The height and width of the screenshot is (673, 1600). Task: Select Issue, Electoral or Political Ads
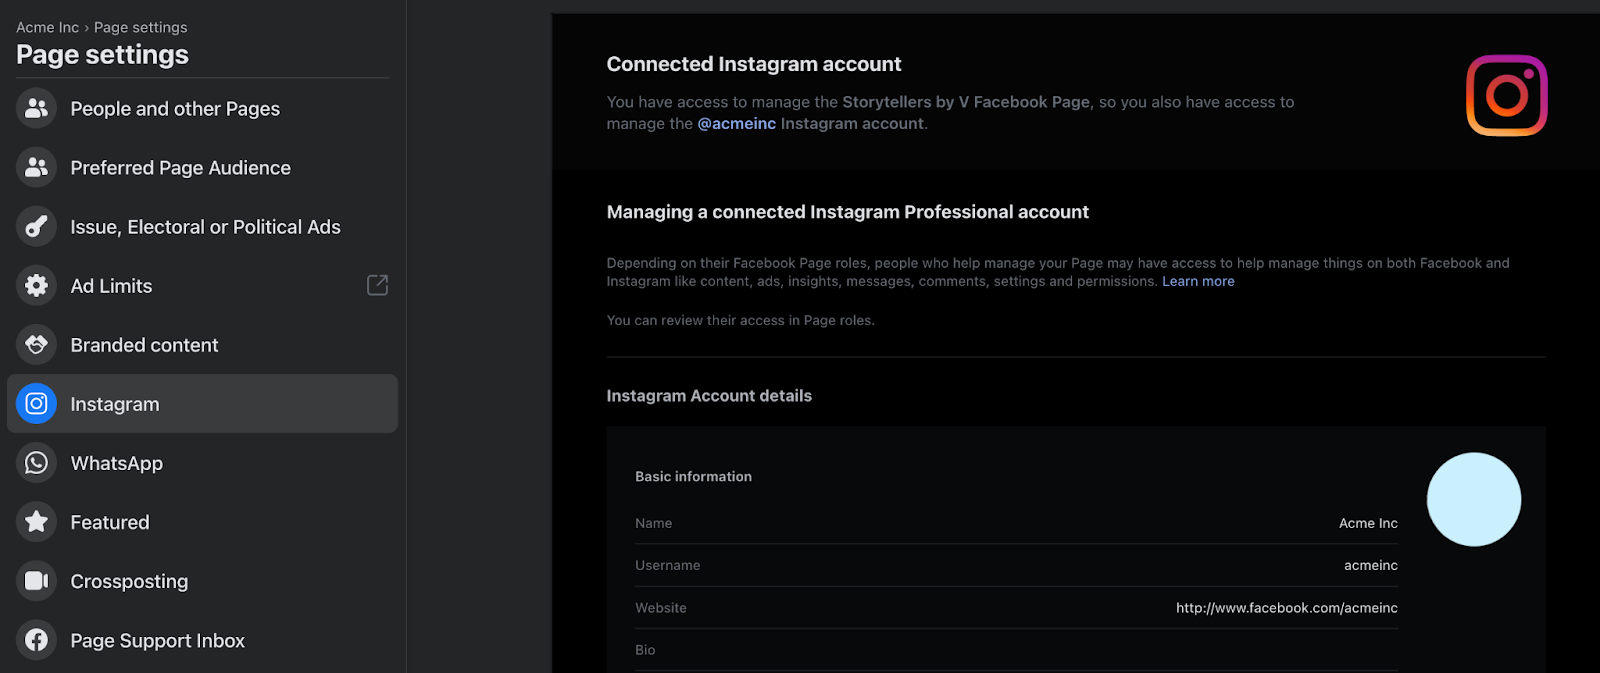(x=202, y=226)
